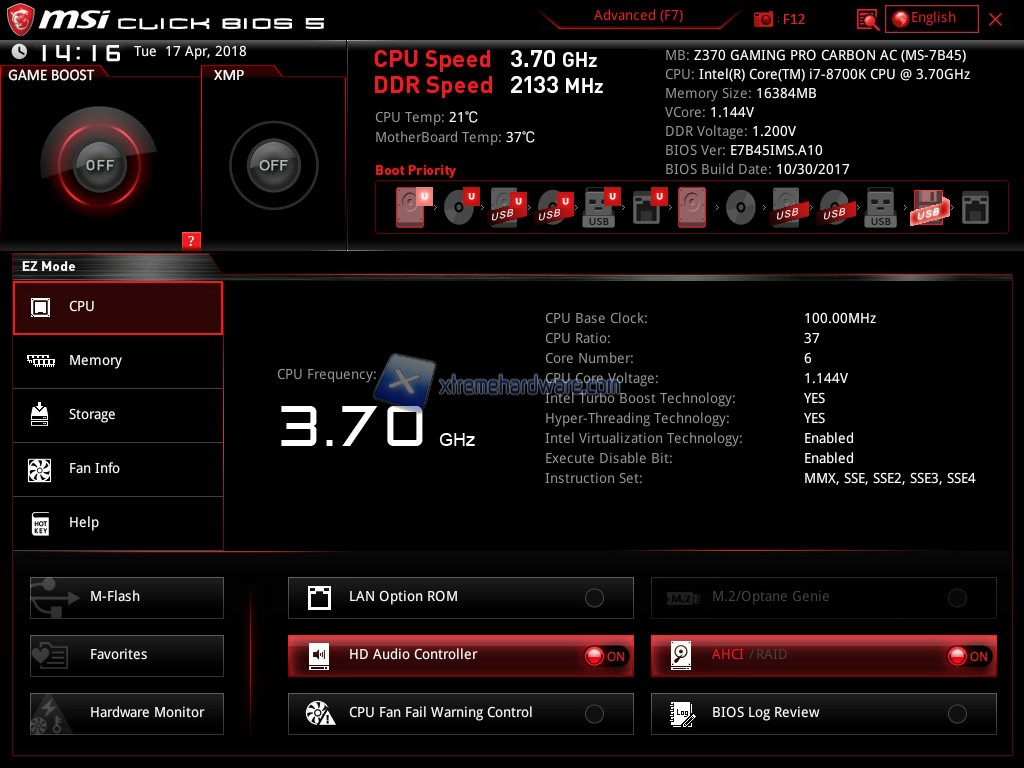Enable LAN Option ROM
1024x768 pixels.
[594, 598]
